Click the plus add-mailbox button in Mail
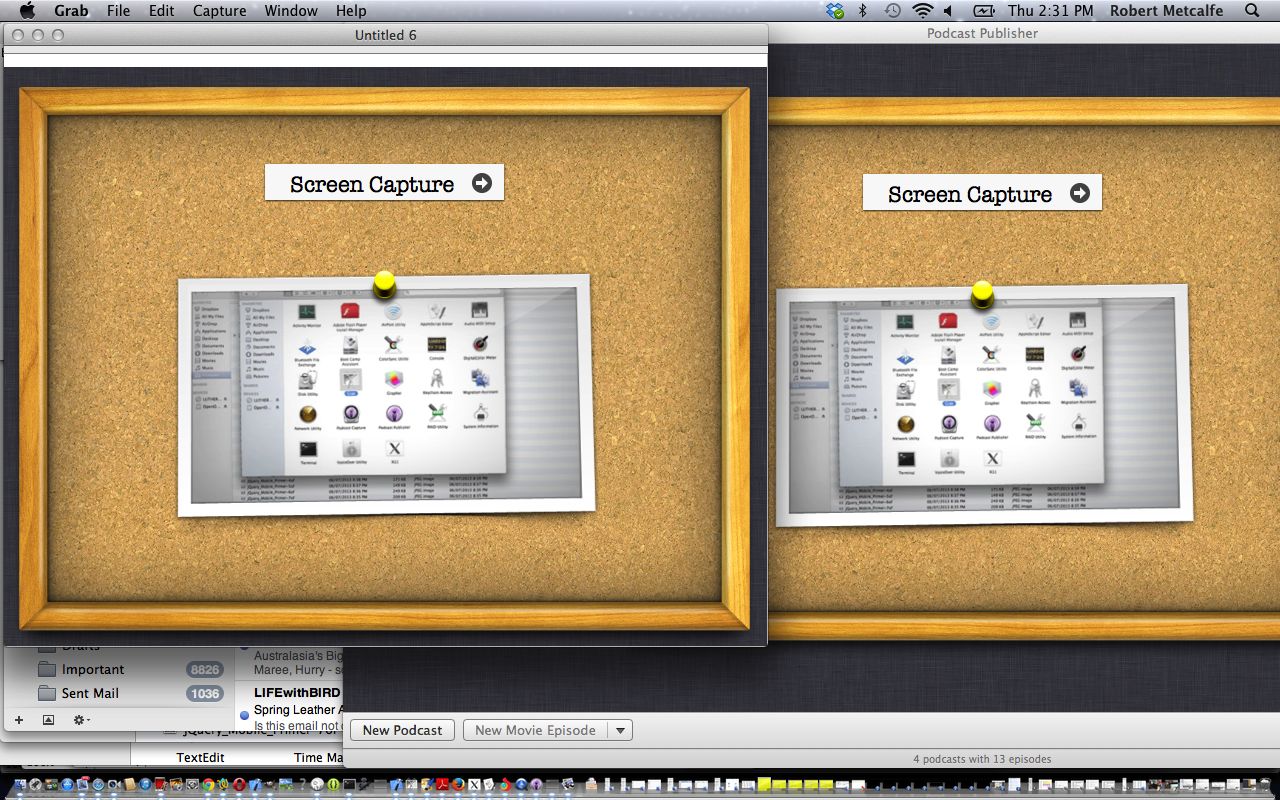Screen dimensions: 1280x800 tap(18, 720)
